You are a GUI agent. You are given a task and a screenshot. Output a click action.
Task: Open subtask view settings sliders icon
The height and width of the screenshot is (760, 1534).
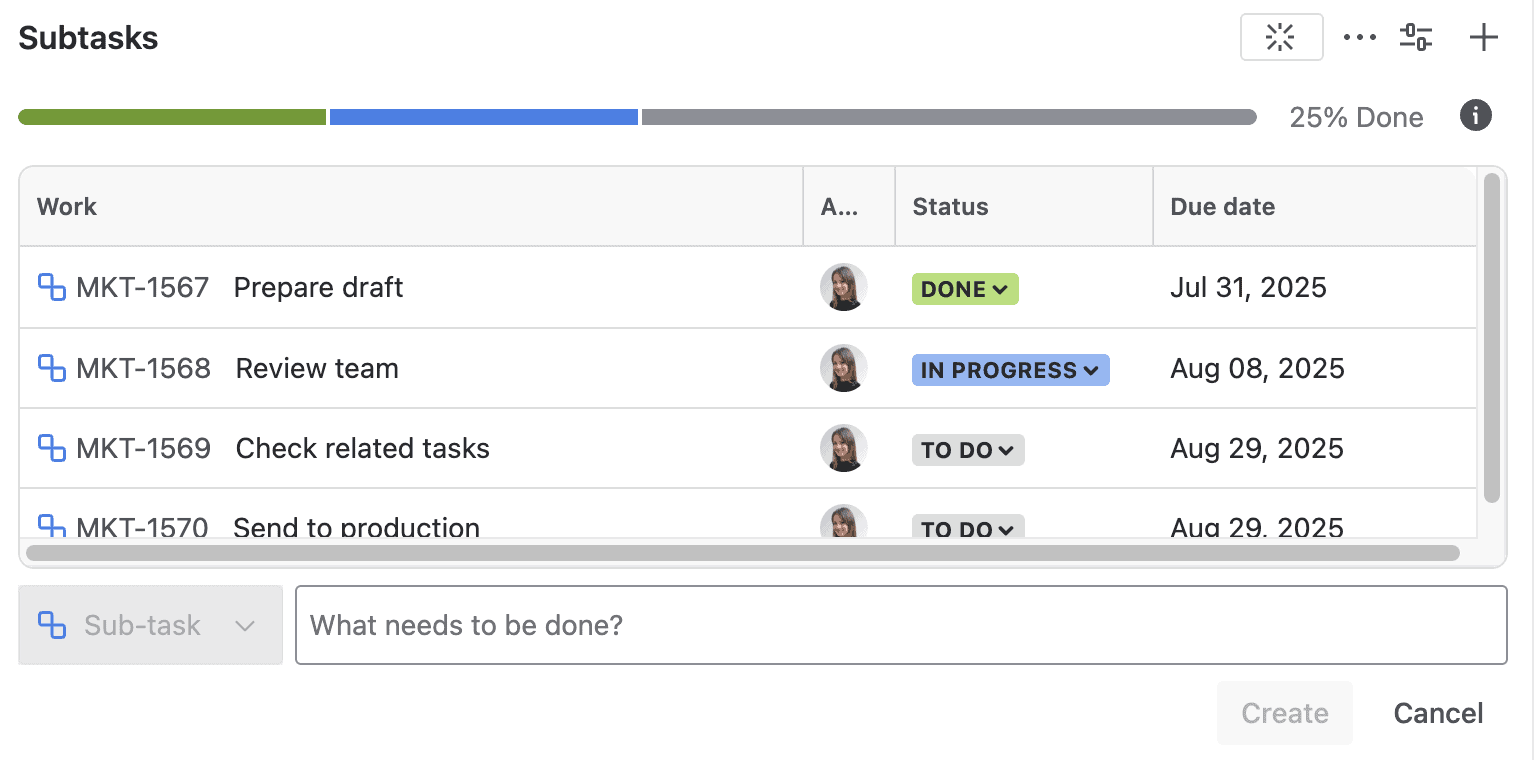coord(1415,36)
